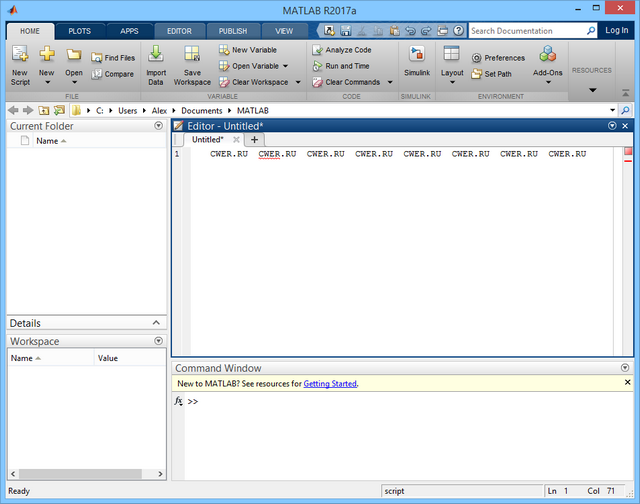The width and height of the screenshot is (640, 504).
Task: Expand the Layout dropdown
Action: [452, 84]
